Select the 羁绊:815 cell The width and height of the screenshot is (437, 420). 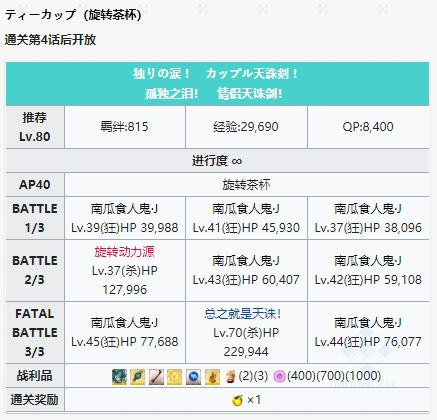pyautogui.click(x=125, y=127)
